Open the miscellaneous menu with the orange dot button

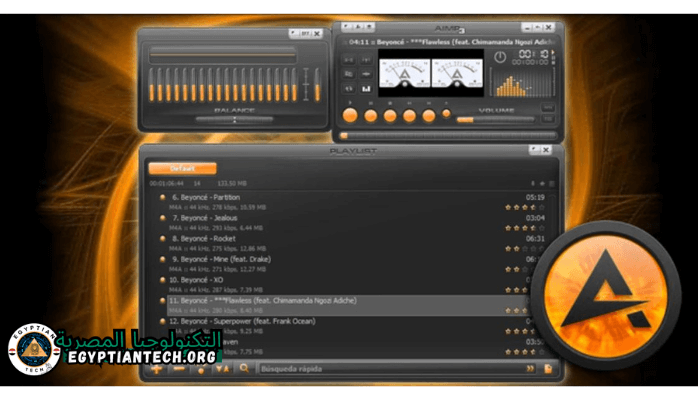[x=201, y=369]
